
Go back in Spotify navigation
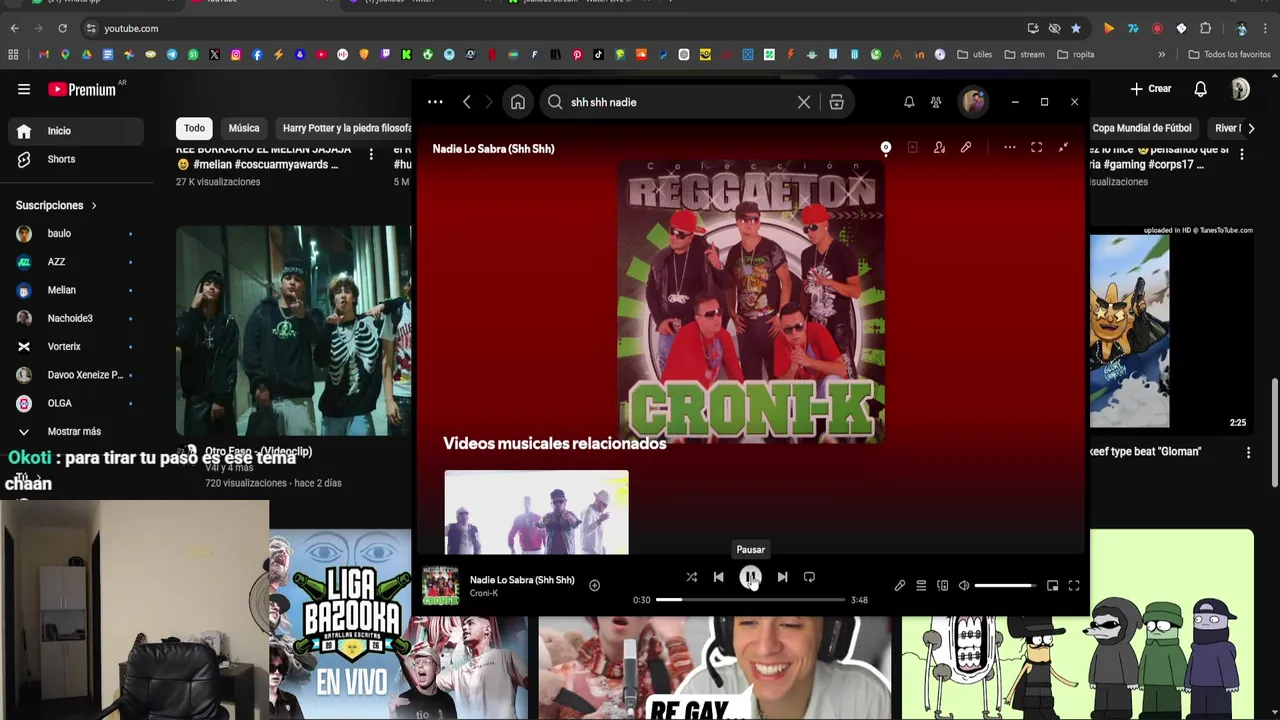(467, 102)
